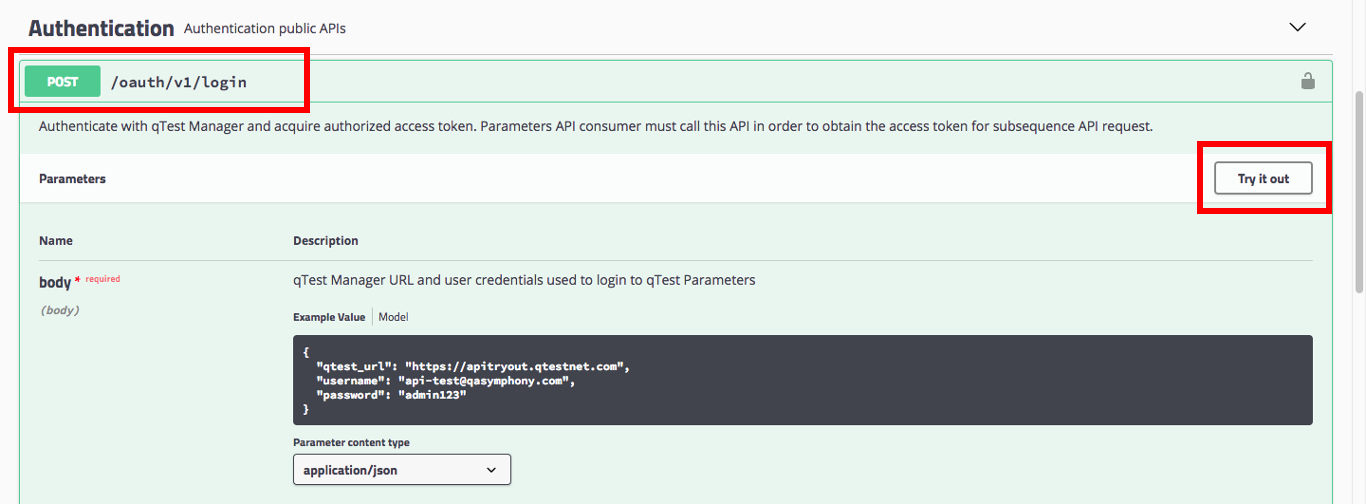Click the Parameters section header
This screenshot has width=1366, height=504.
(x=72, y=179)
